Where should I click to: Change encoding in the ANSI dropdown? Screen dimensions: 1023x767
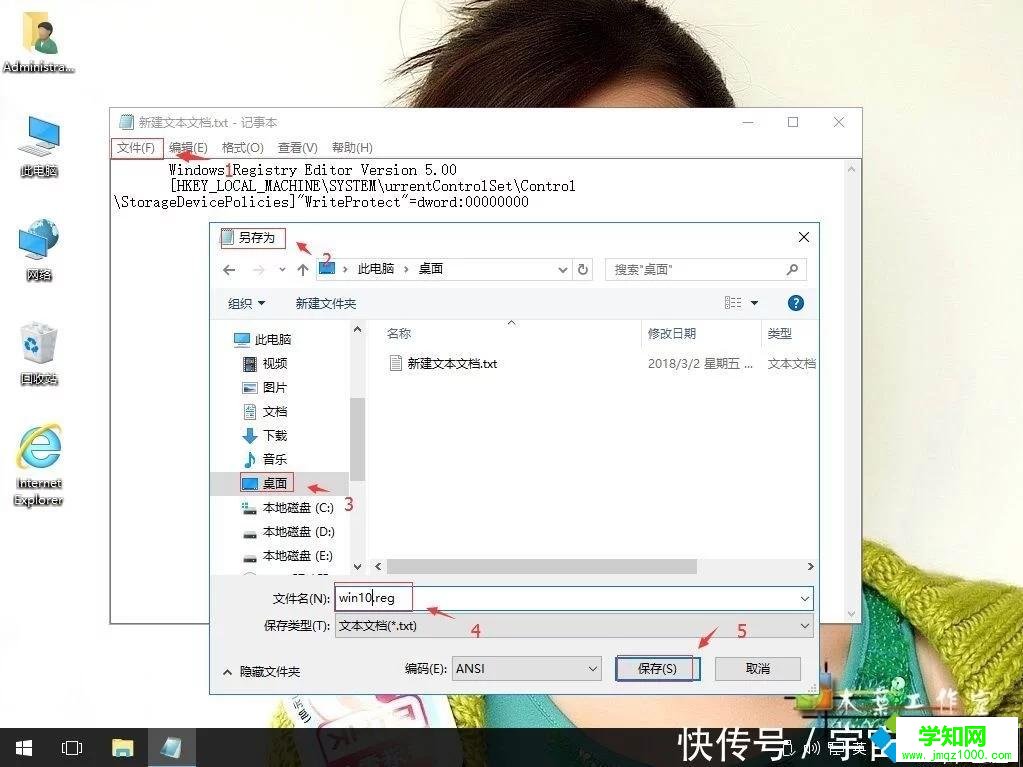pyautogui.click(x=525, y=668)
